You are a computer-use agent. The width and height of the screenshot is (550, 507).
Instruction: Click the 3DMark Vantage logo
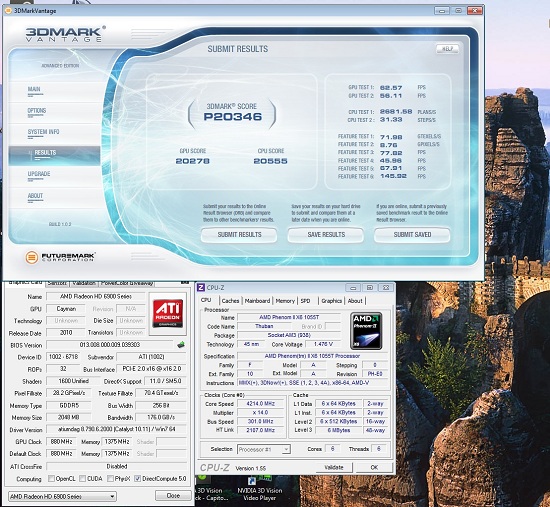65,34
